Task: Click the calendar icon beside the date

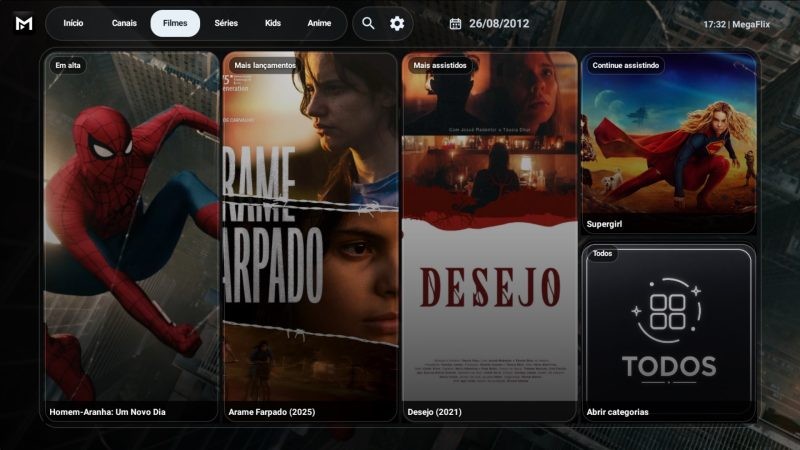Action: pos(455,24)
